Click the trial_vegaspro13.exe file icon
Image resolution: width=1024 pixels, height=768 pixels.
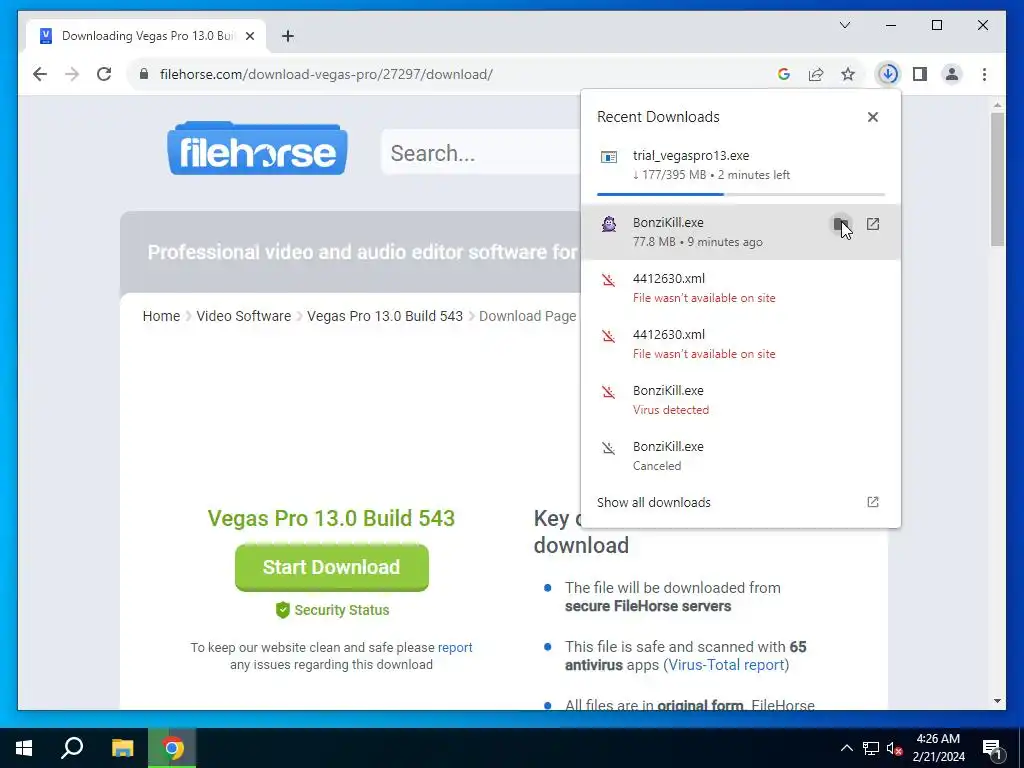(x=609, y=157)
